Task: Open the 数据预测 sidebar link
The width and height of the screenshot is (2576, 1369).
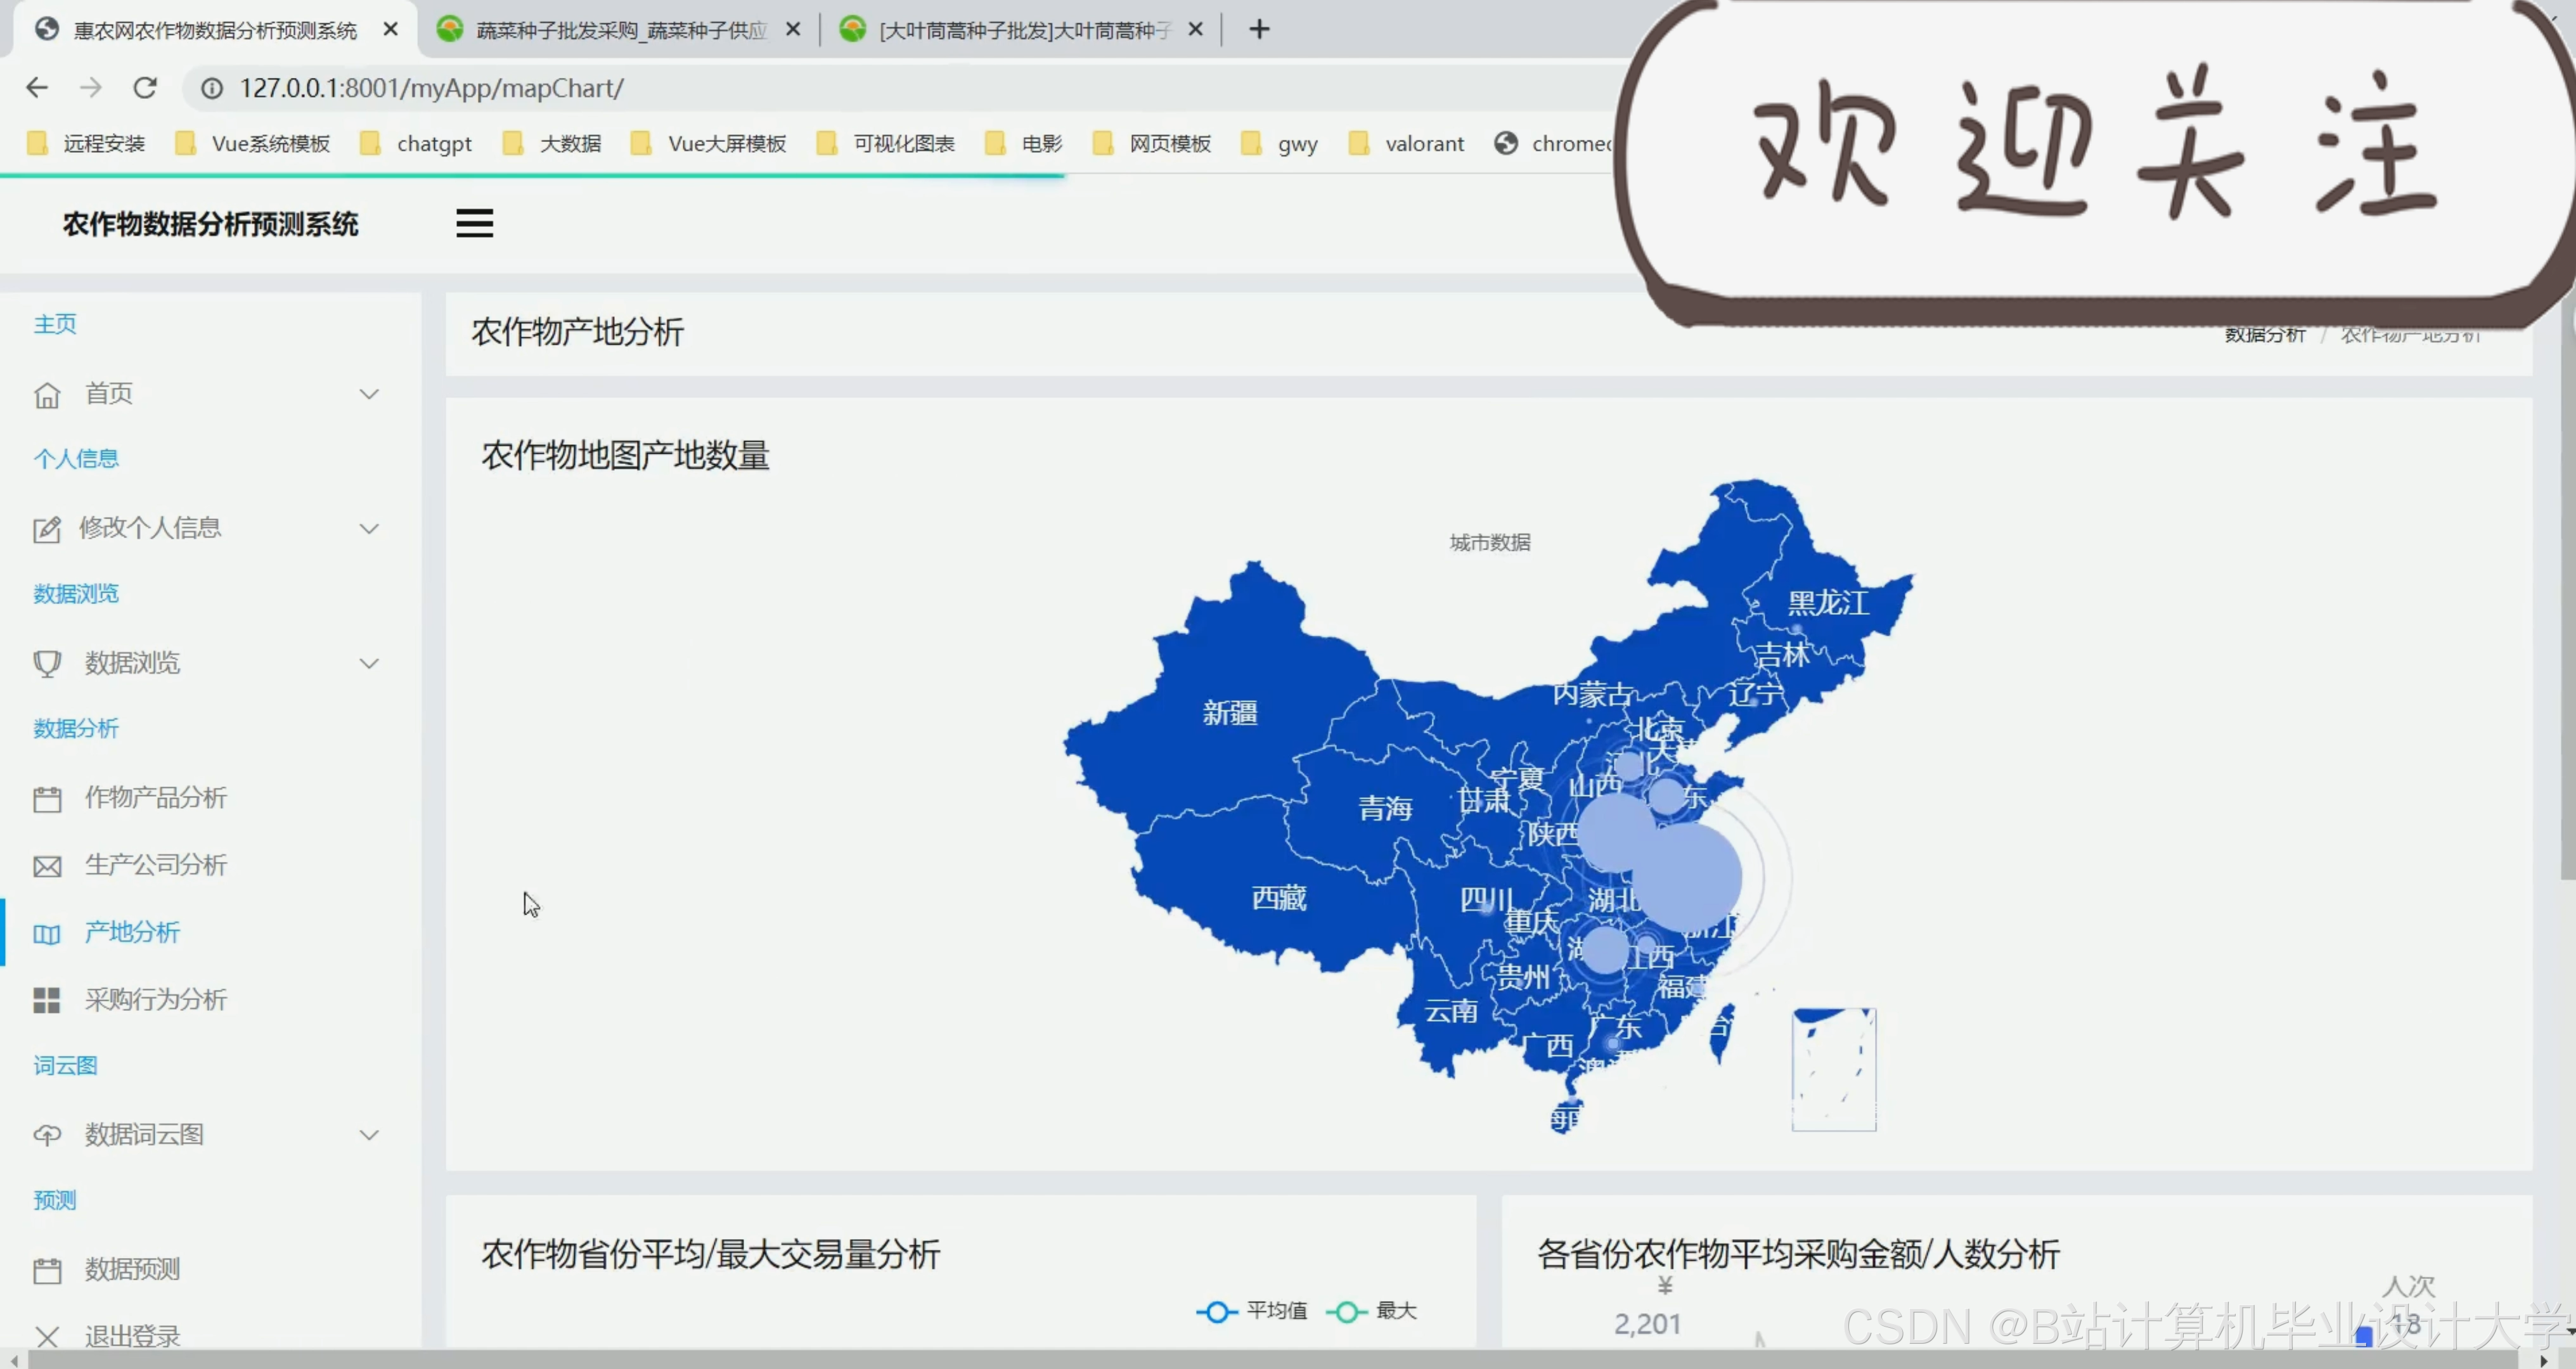Action: pyautogui.click(x=132, y=1269)
